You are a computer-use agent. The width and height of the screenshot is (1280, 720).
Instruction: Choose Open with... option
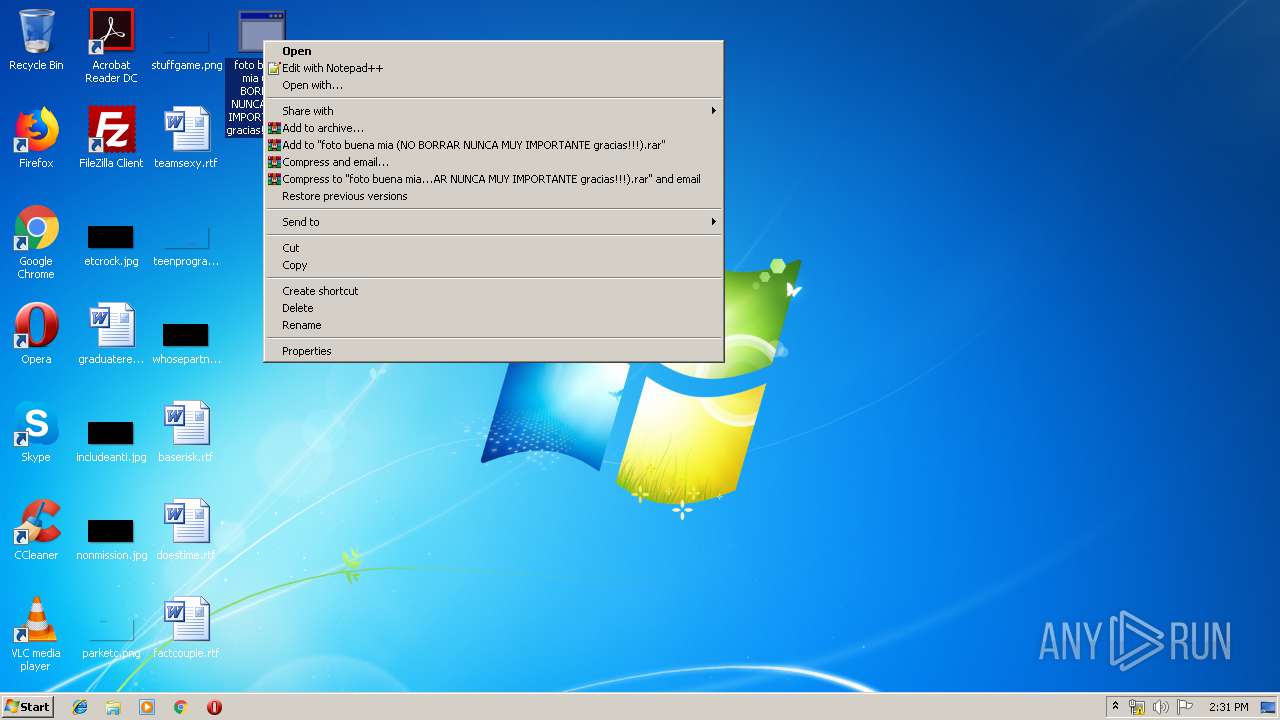493,85
